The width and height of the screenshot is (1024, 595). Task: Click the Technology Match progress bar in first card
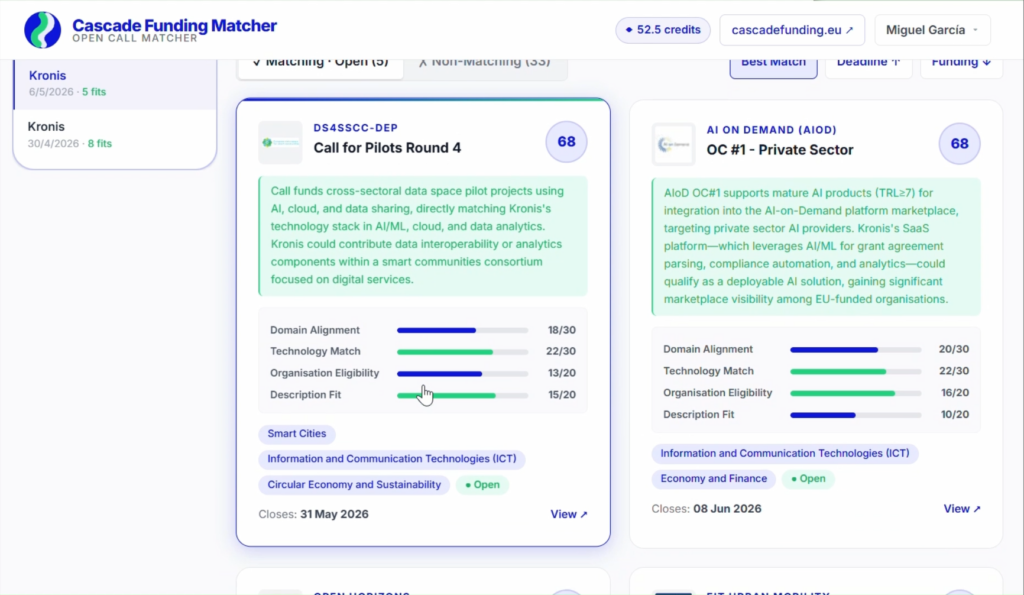tap(462, 352)
